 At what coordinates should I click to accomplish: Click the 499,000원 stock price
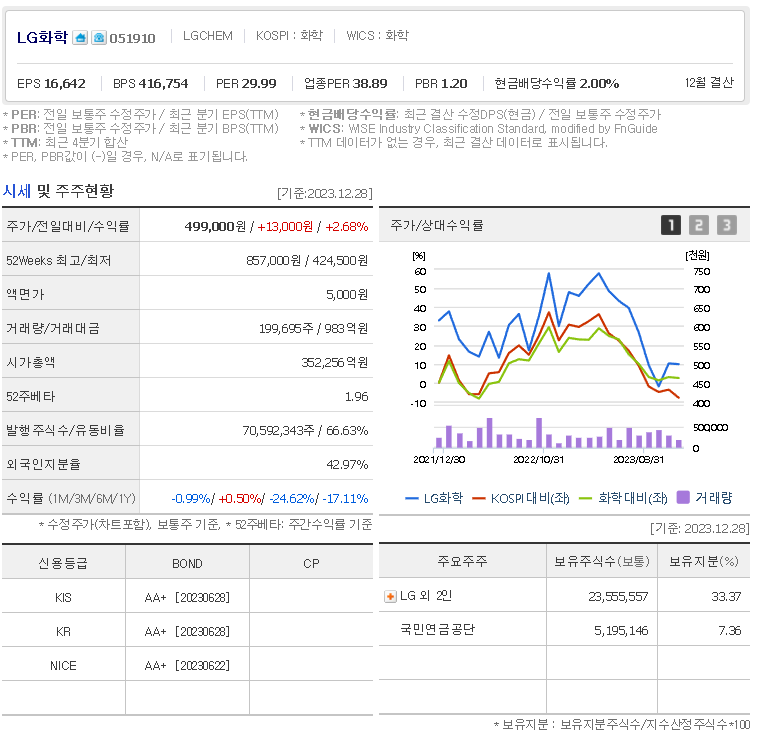(x=215, y=227)
